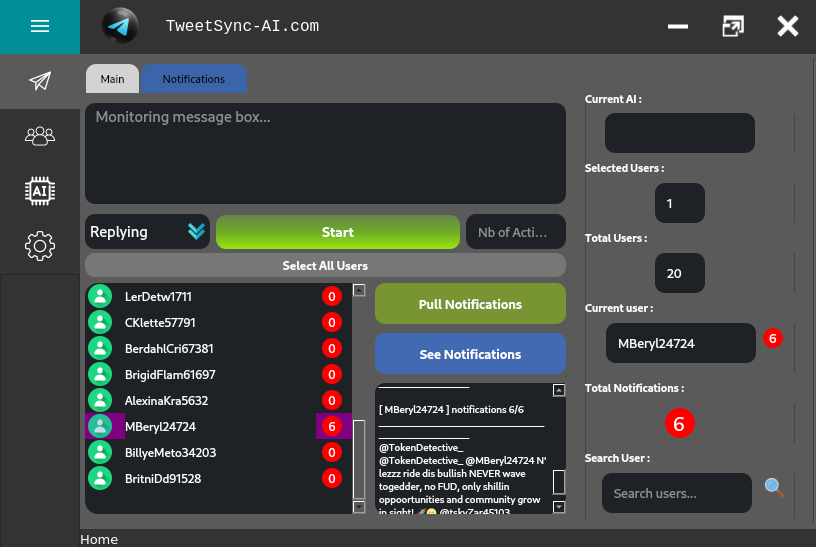Viewport: 816px width, 547px height.
Task: Click notification badge for CKlette57791
Action: tap(332, 322)
